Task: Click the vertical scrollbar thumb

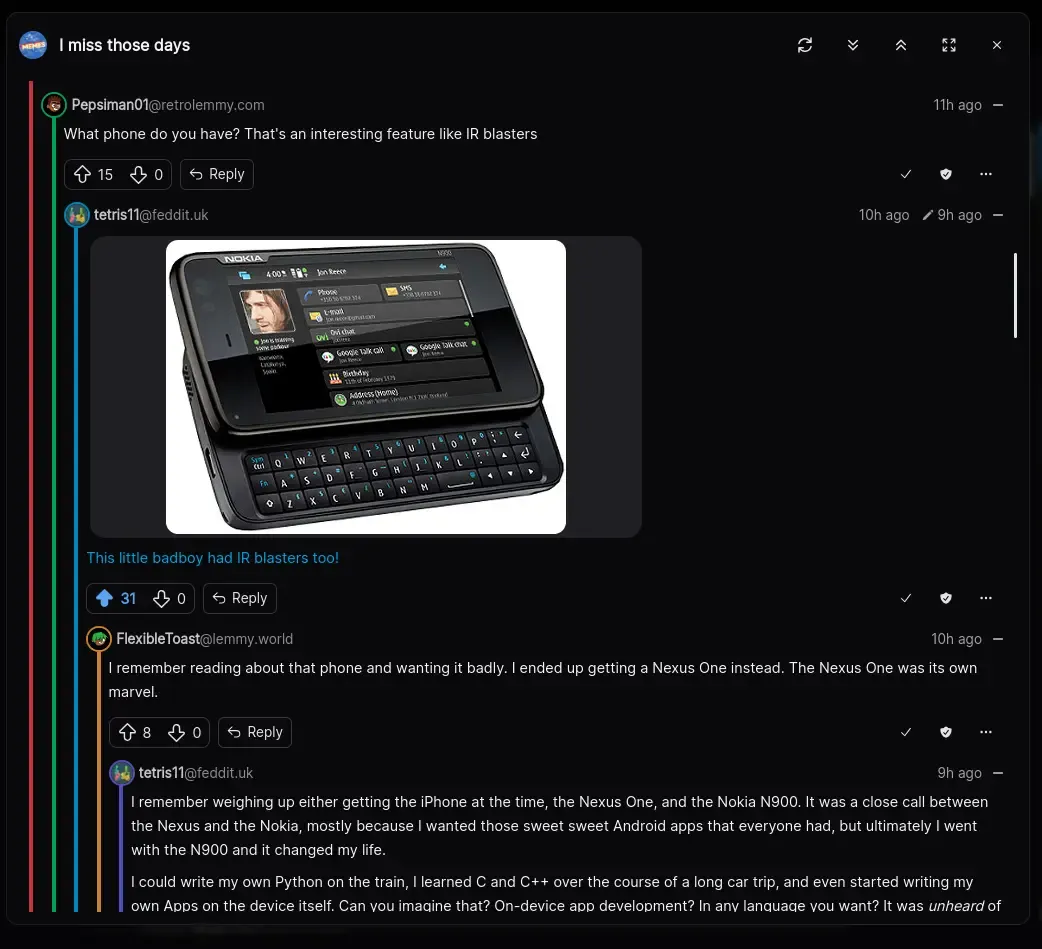Action: click(1015, 295)
